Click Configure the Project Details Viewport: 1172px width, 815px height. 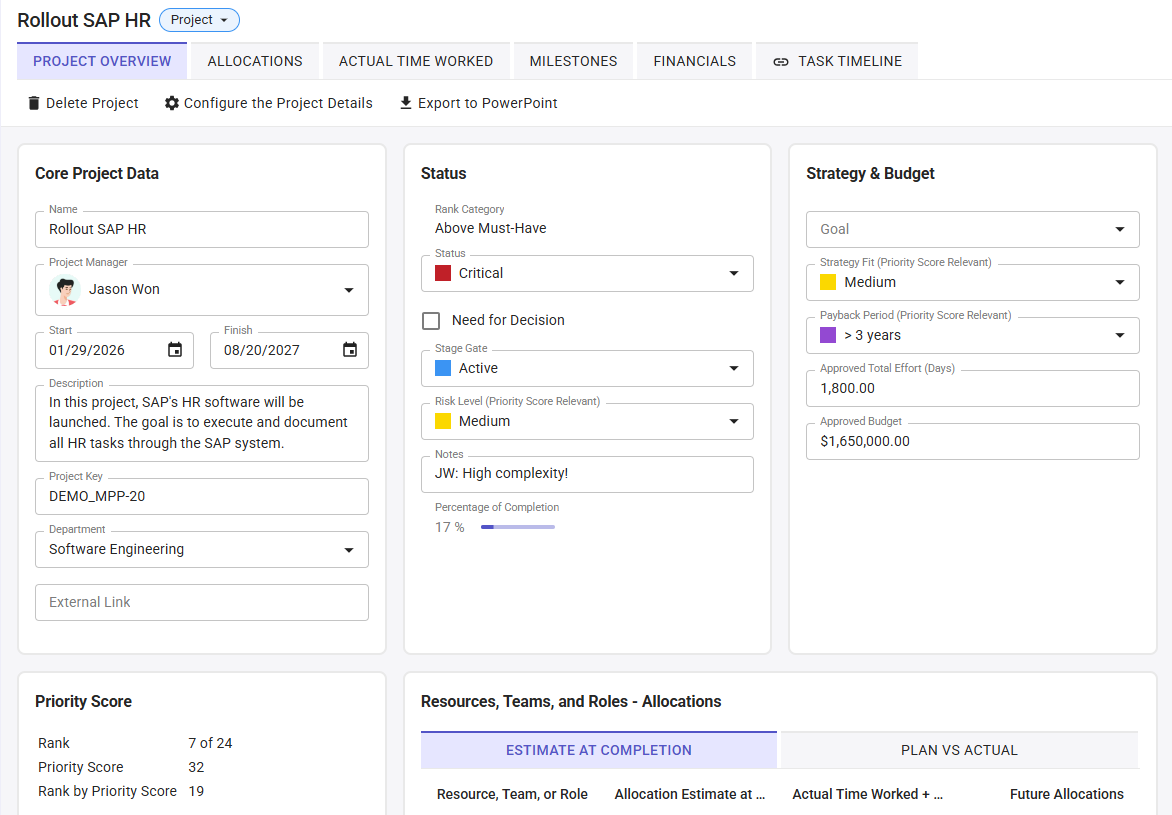click(269, 103)
